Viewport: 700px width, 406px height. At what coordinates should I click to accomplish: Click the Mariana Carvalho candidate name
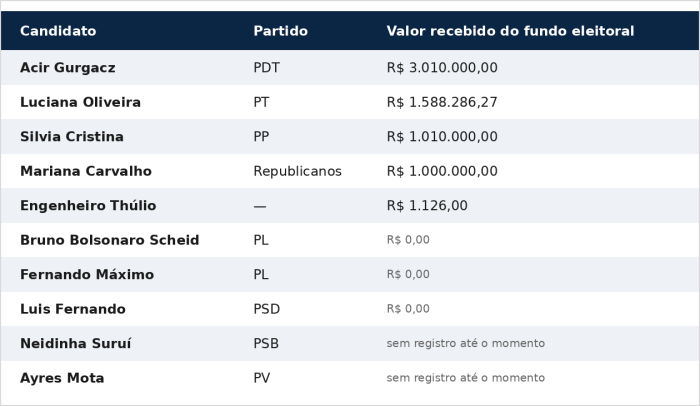coord(86,171)
